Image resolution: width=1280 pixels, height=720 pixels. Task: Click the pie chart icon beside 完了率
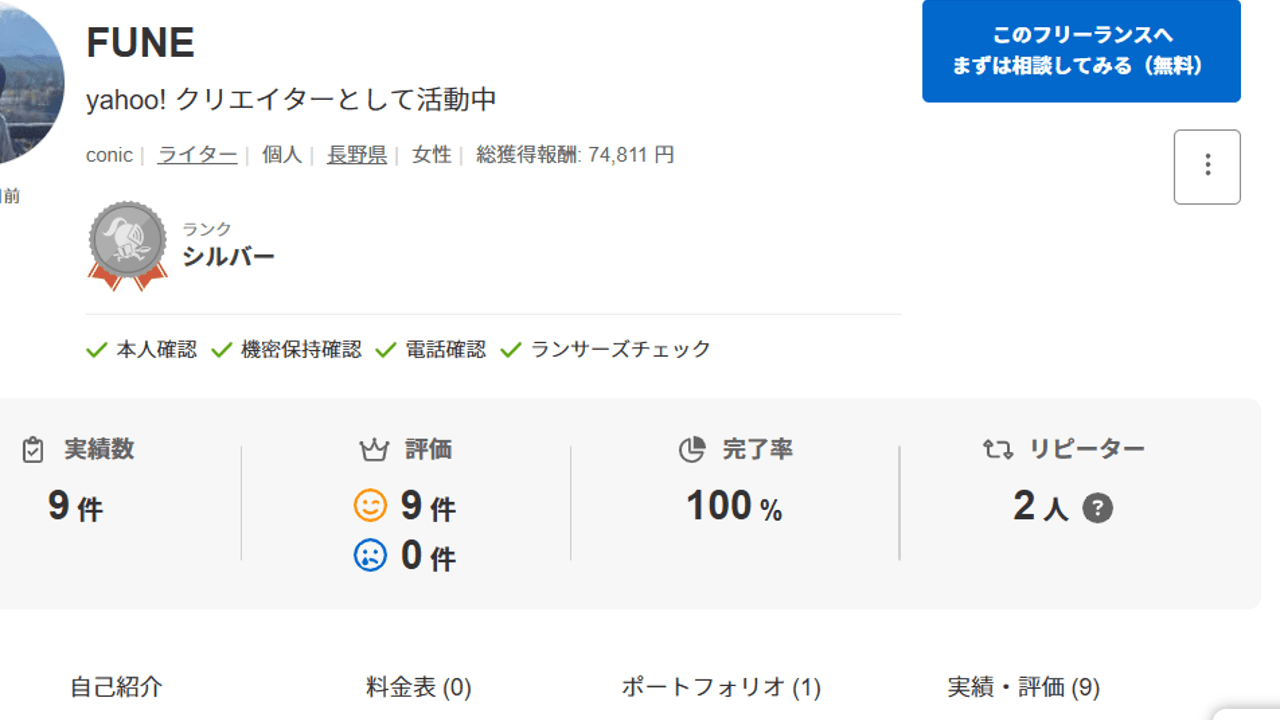[692, 450]
